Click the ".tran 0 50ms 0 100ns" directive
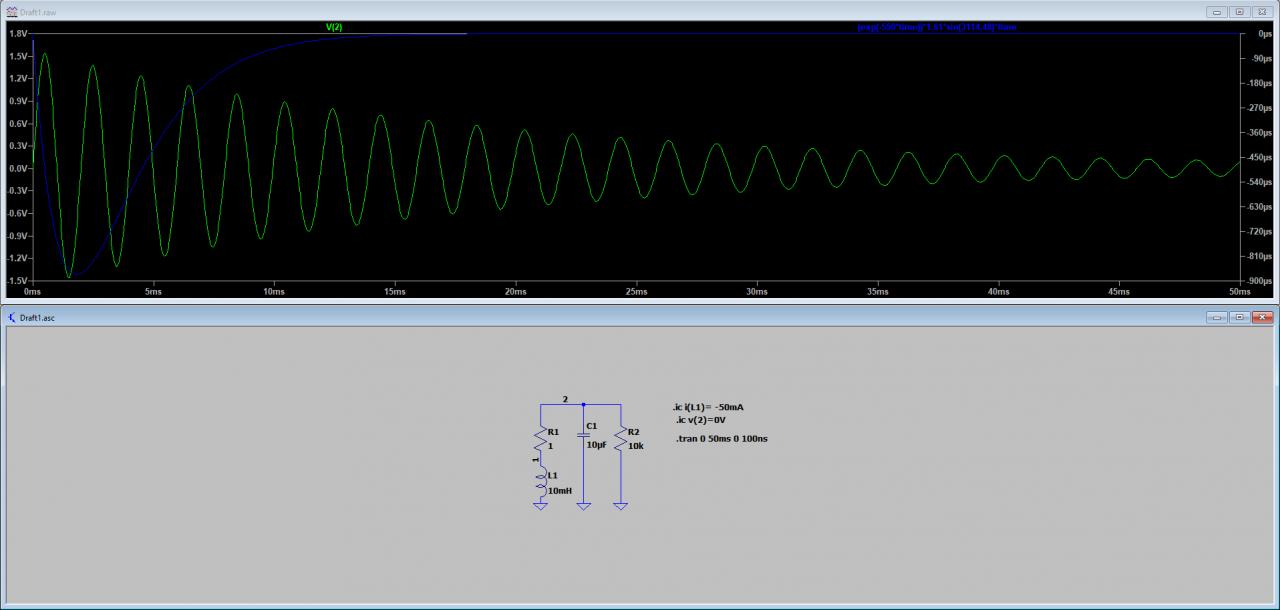Screen dimensions: 1280x610 [722, 439]
